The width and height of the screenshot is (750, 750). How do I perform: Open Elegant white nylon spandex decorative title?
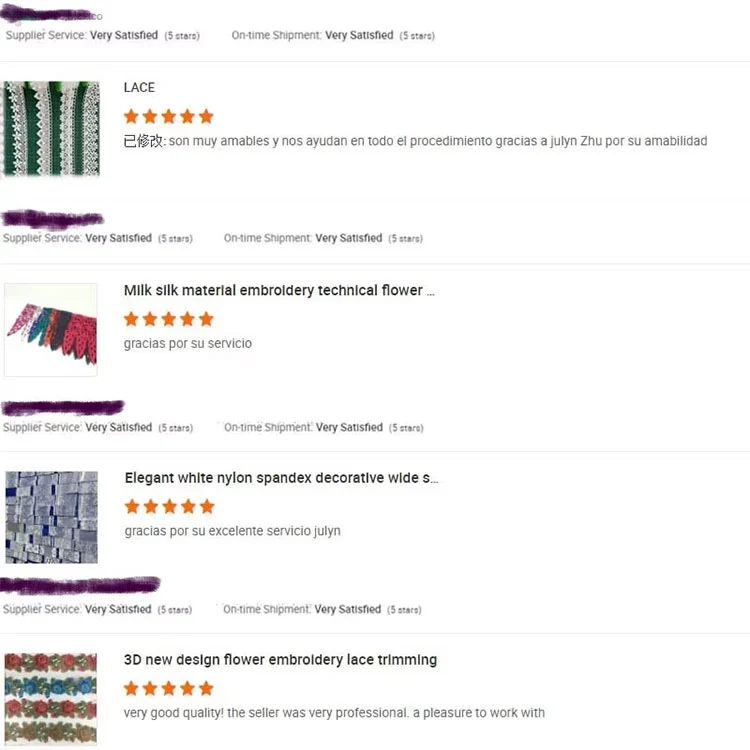(281, 478)
